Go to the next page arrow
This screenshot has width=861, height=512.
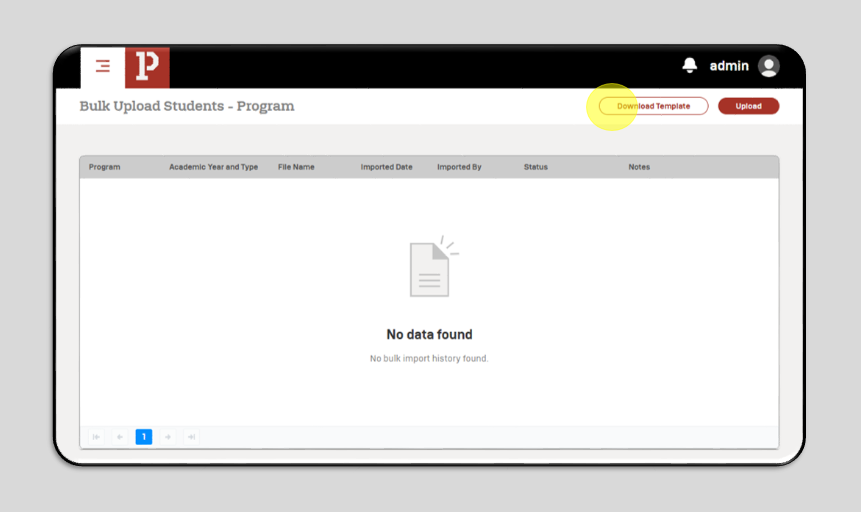pos(167,437)
